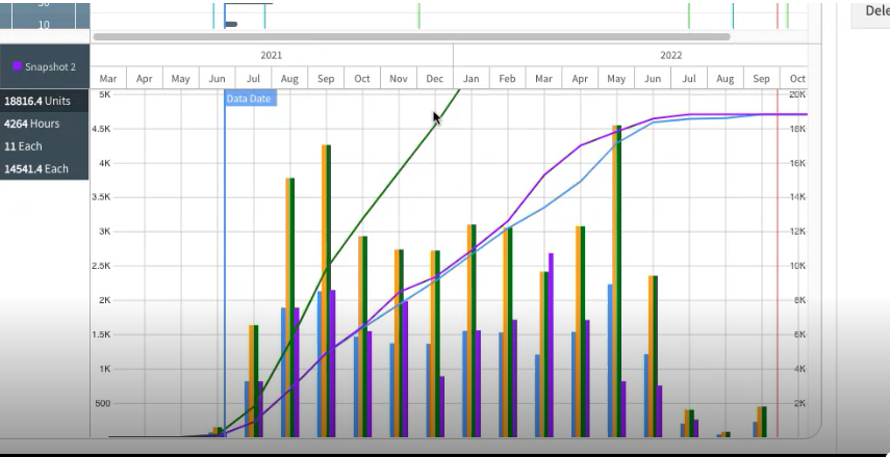Click the orange bar in August 2021
The image size is (891, 459).
point(288,307)
